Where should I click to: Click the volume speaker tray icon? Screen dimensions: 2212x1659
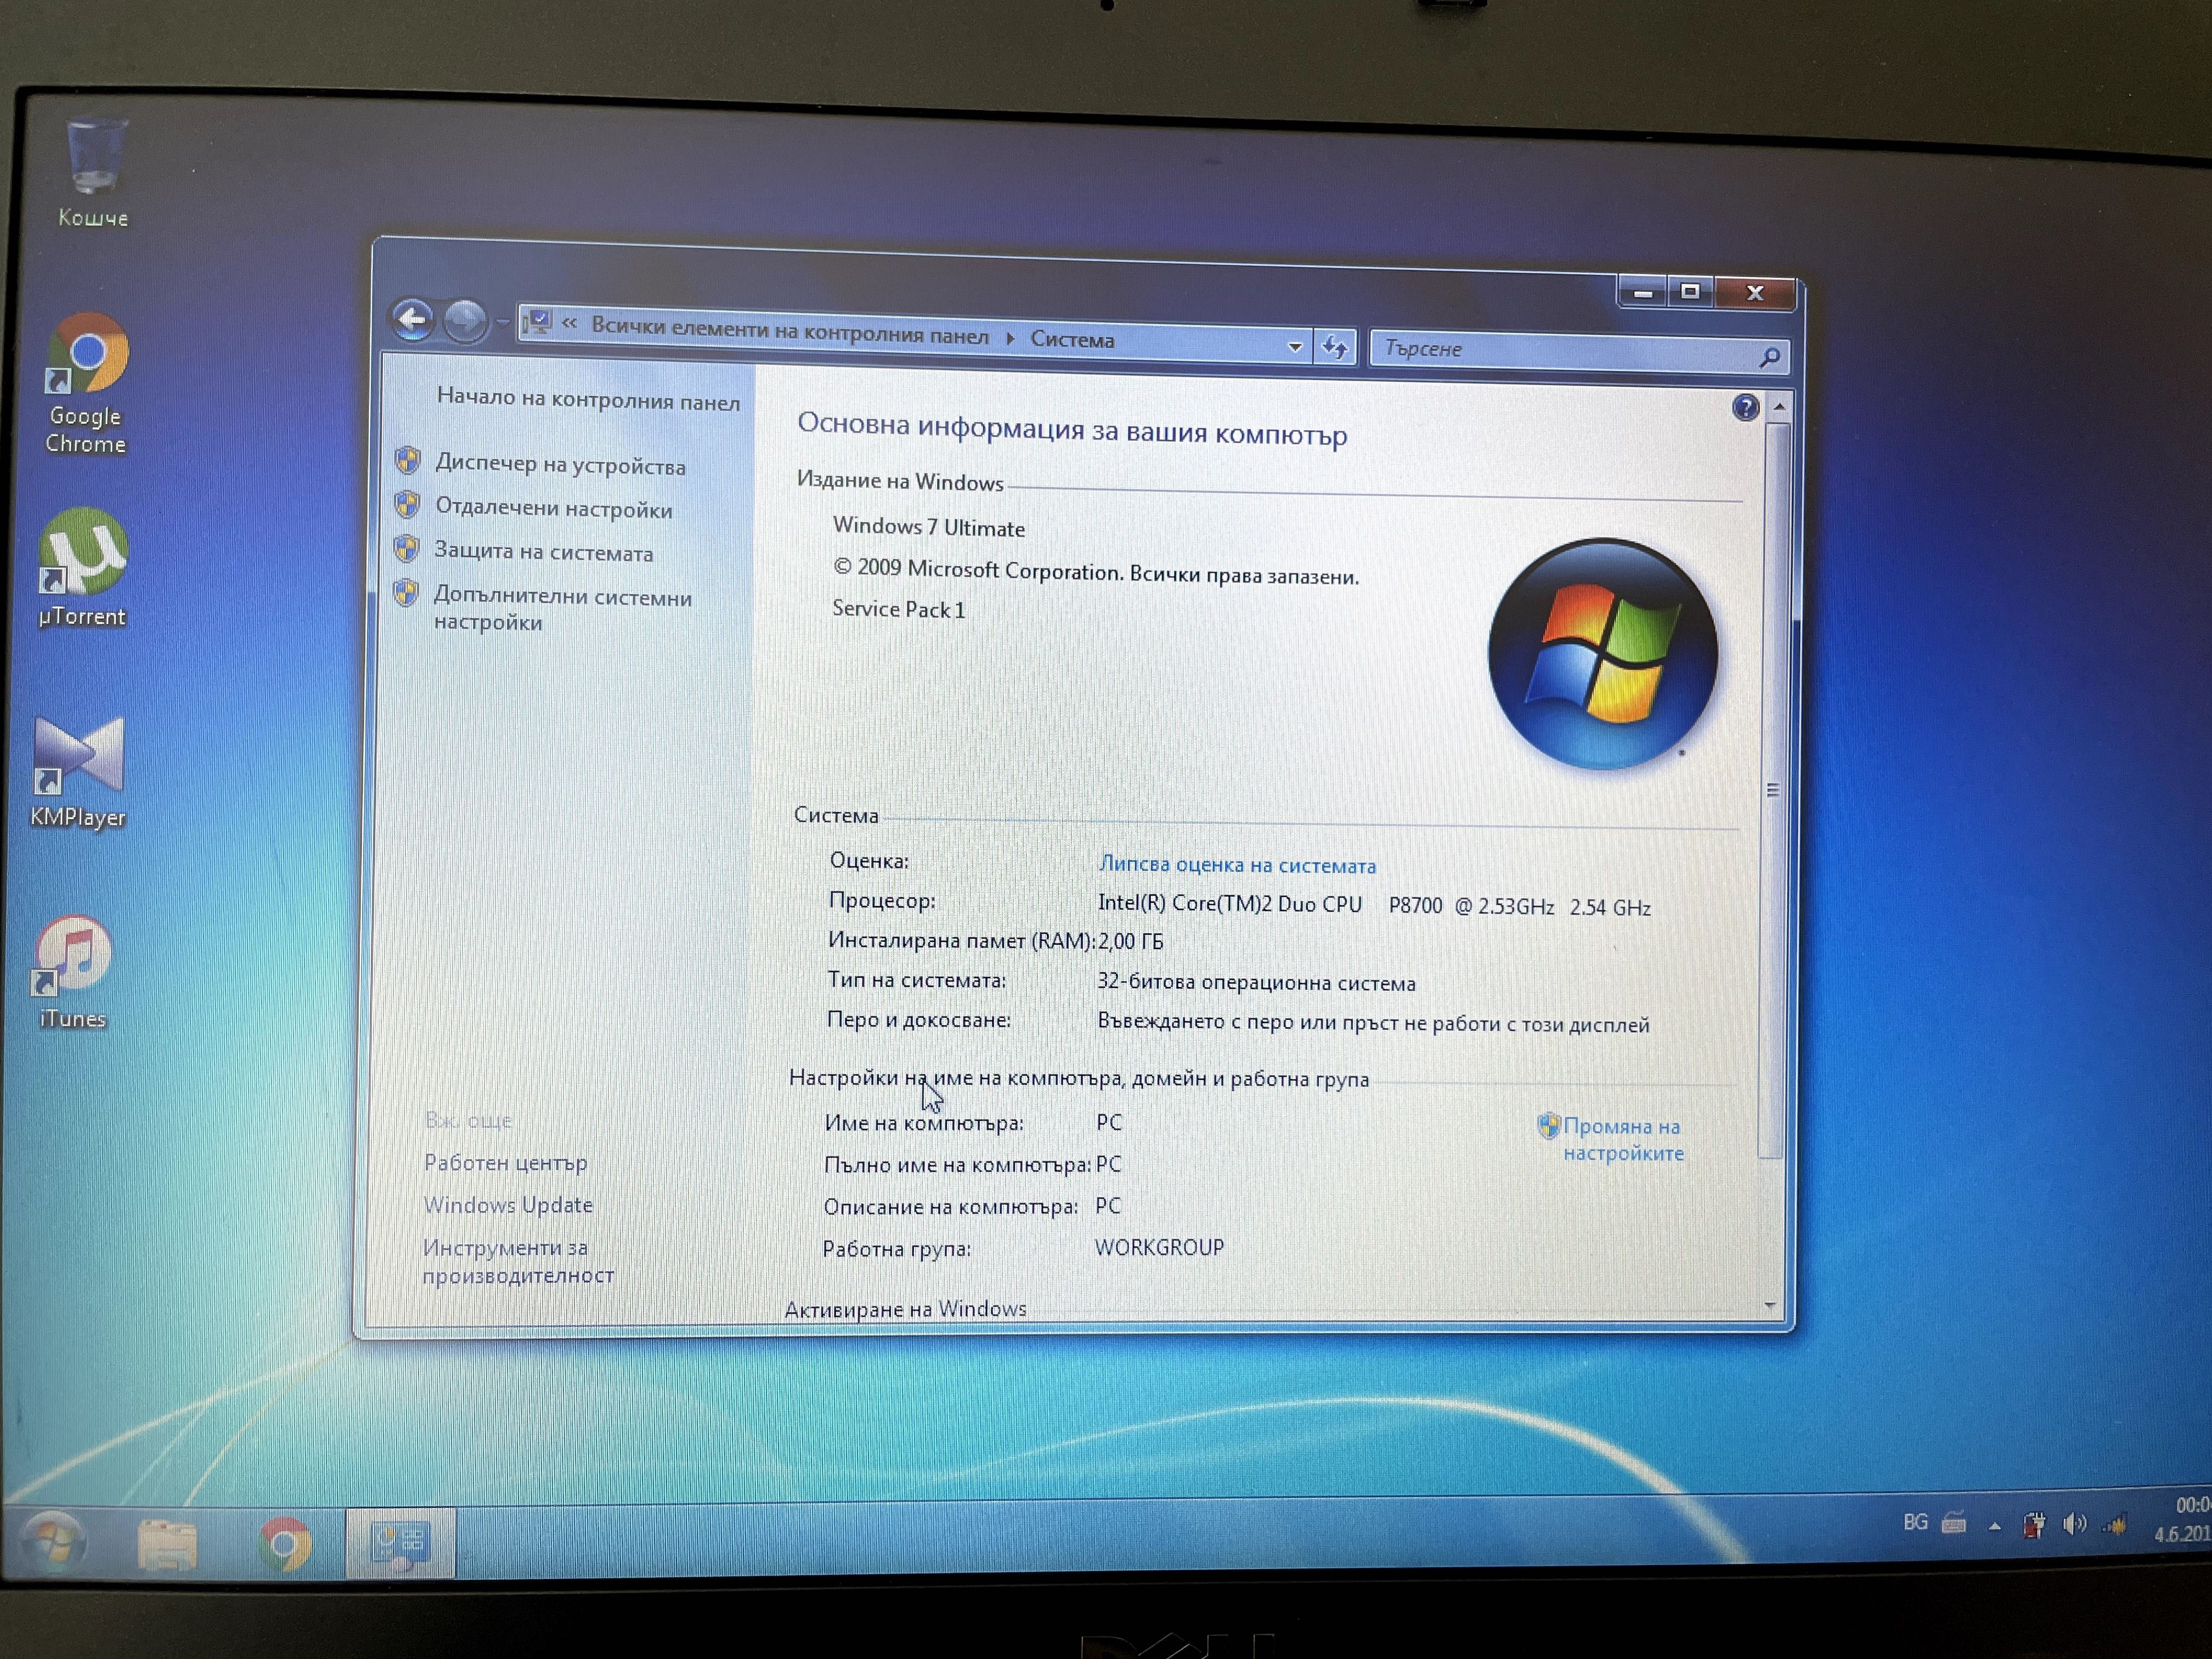click(x=2074, y=1525)
